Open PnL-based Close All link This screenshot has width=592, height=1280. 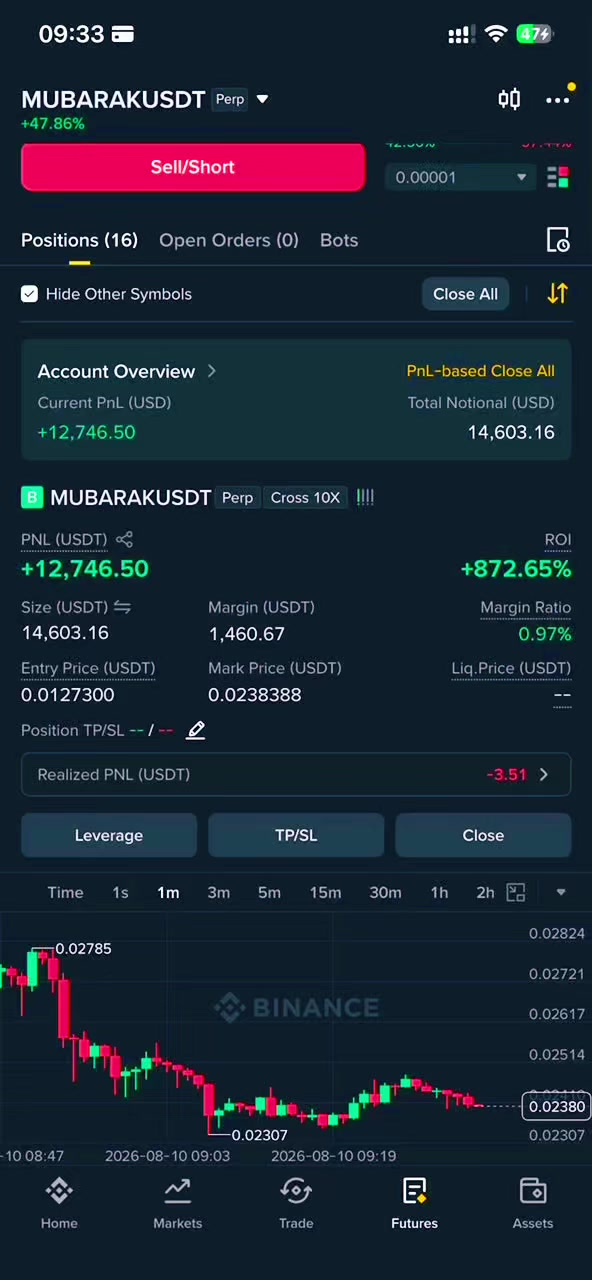coord(480,371)
